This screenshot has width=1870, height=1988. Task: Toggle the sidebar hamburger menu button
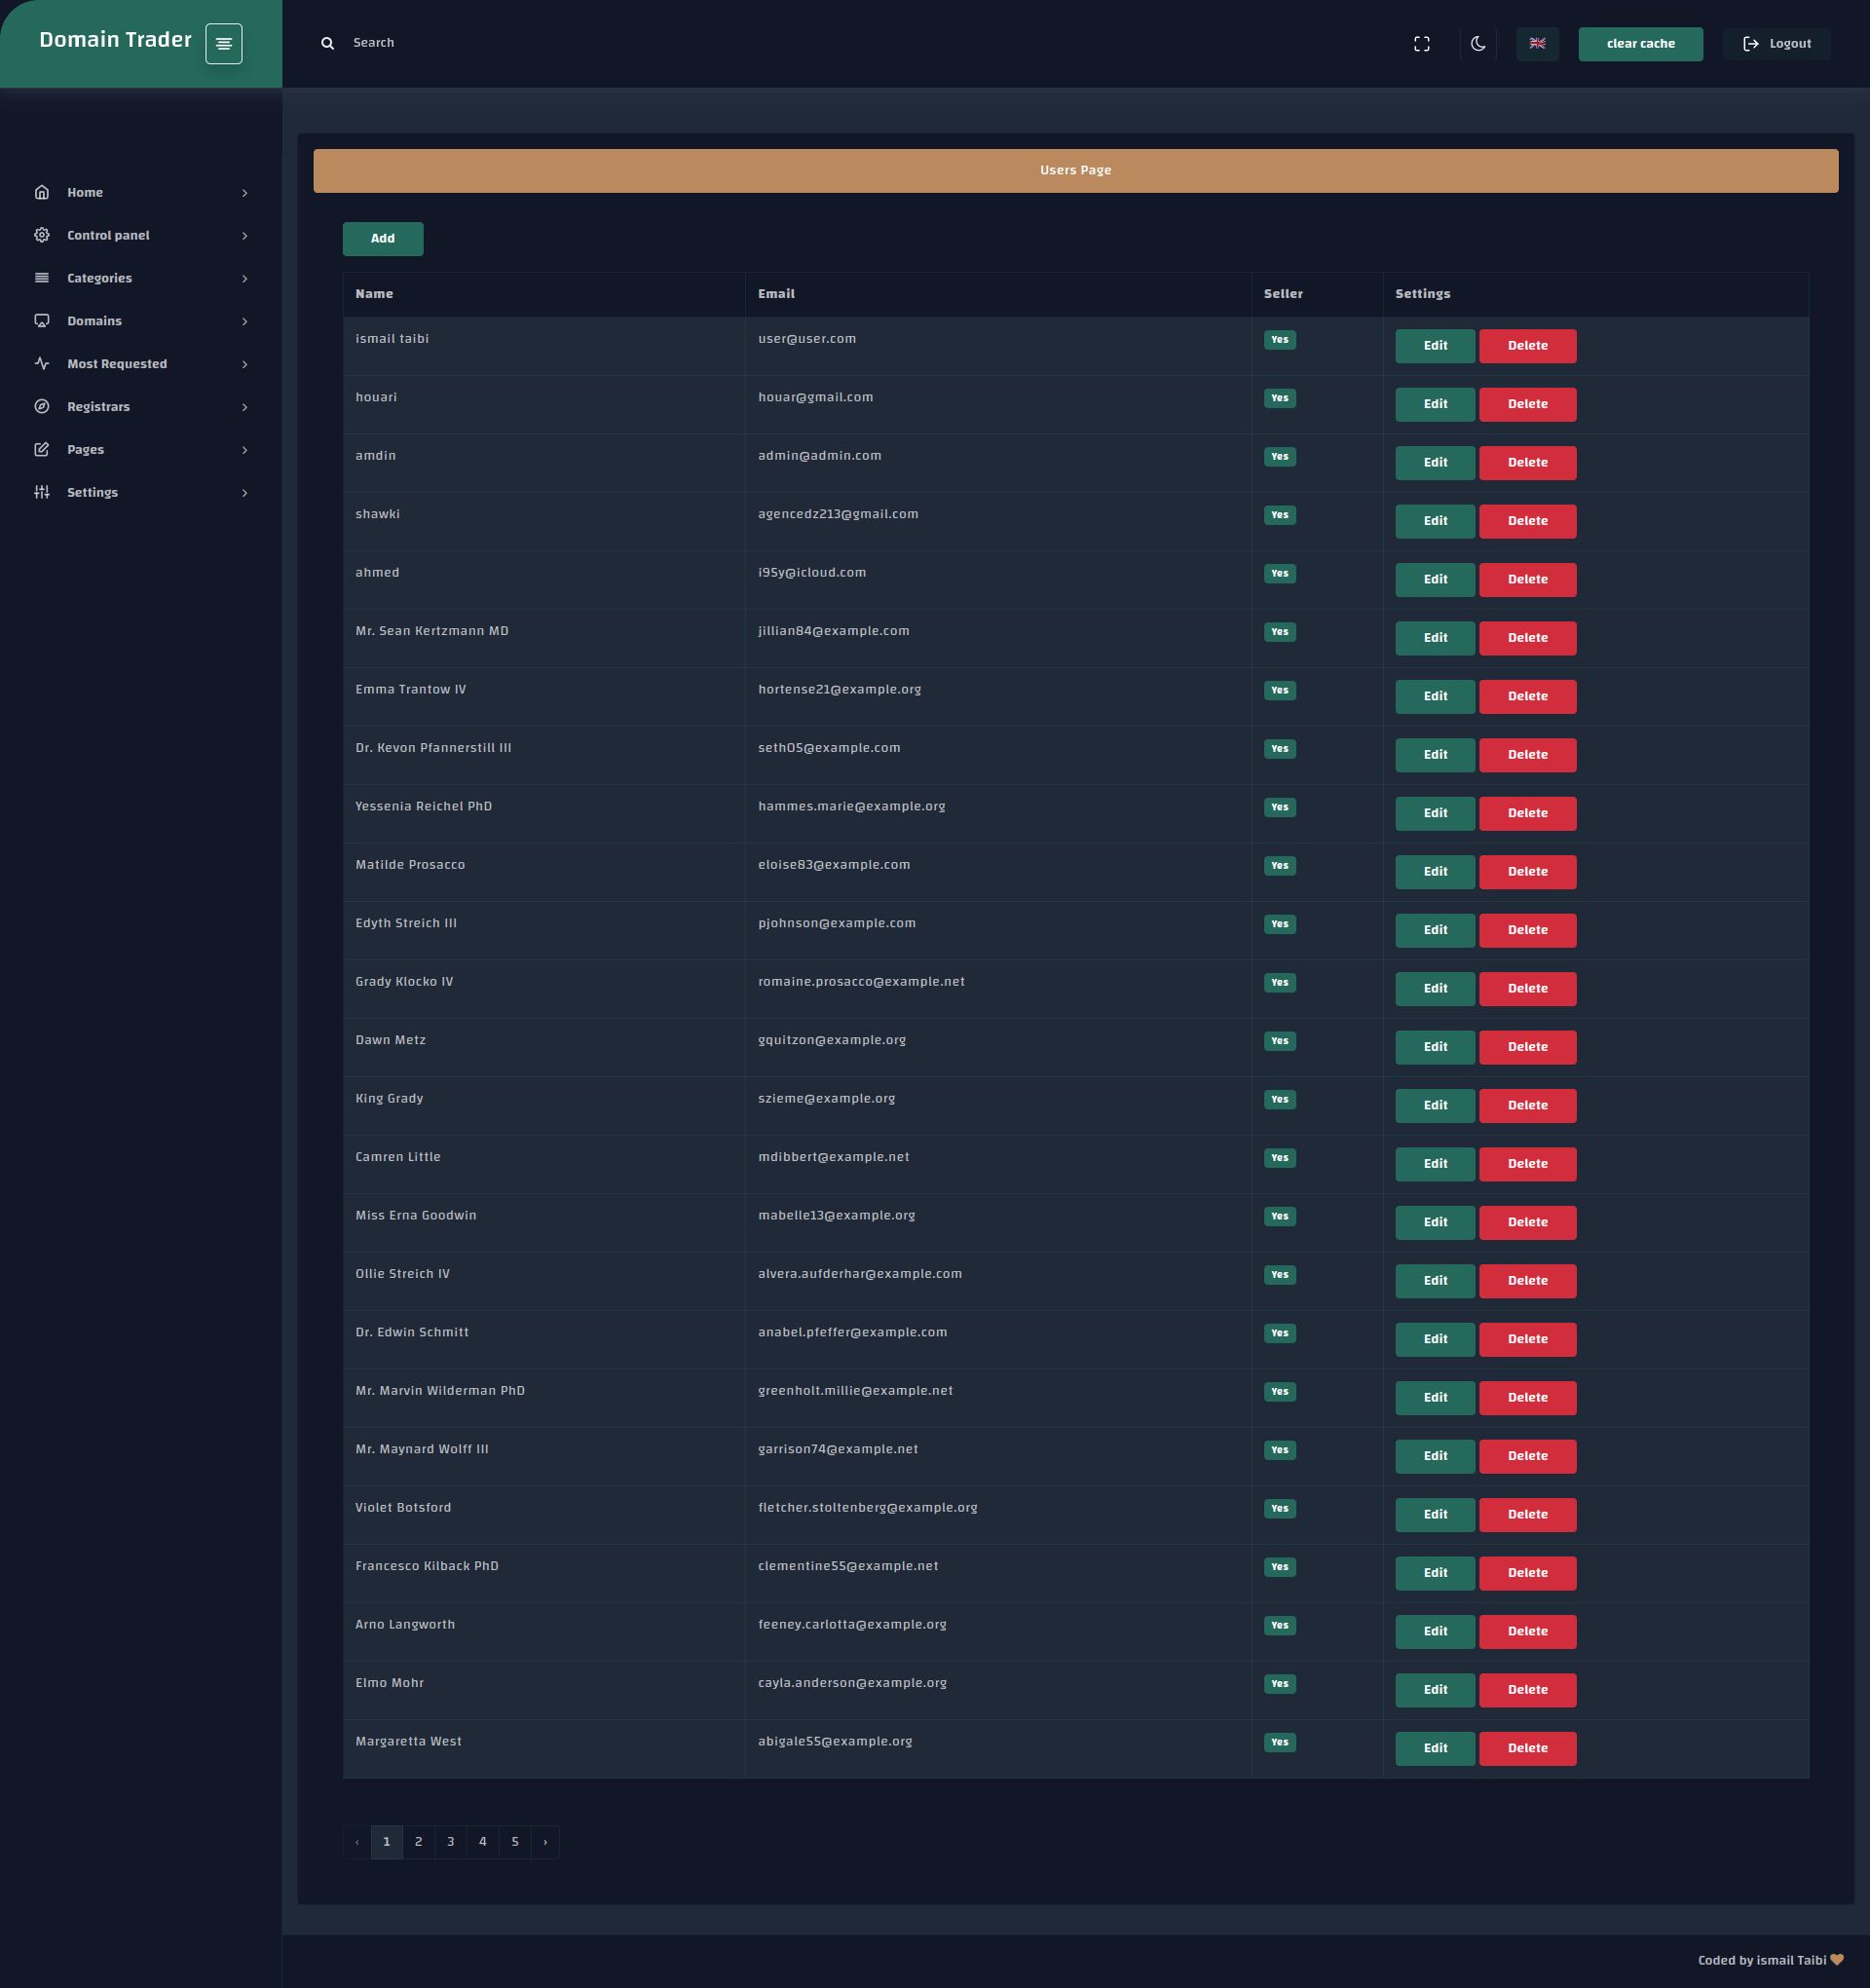tap(223, 44)
